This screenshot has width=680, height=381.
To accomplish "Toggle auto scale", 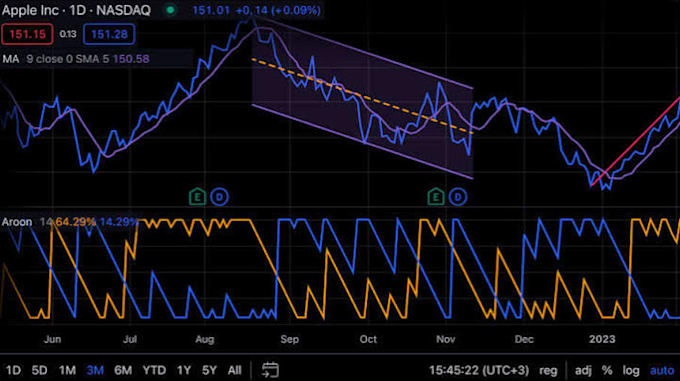I will (662, 371).
